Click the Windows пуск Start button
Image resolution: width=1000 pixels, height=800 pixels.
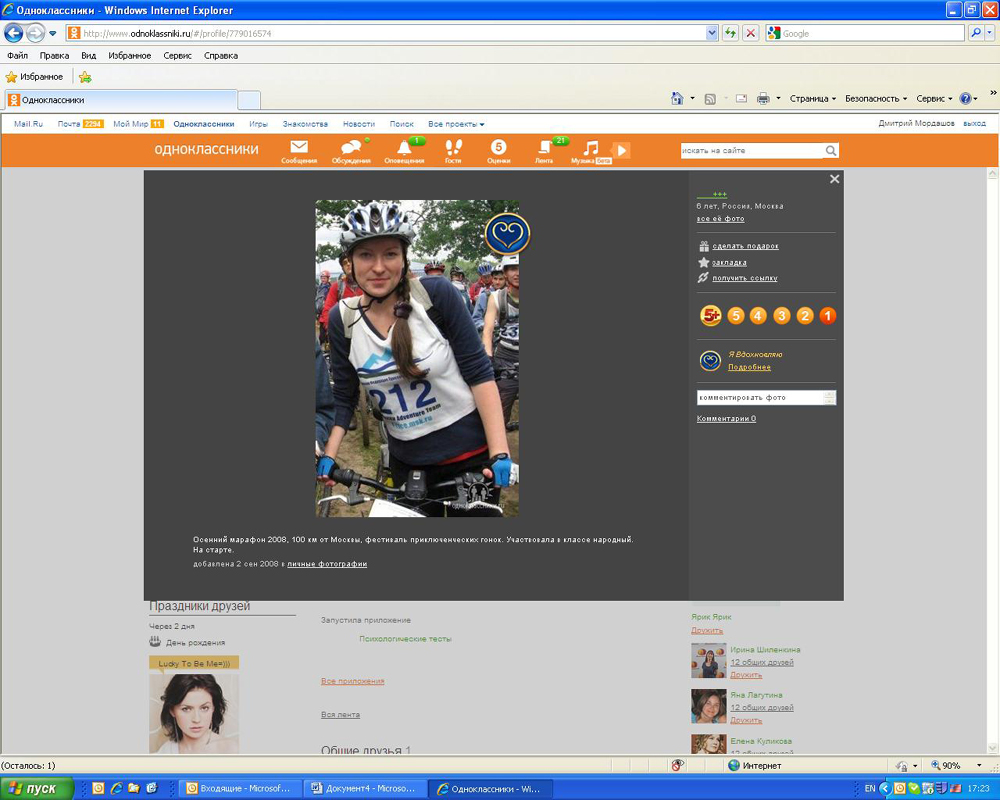37,789
